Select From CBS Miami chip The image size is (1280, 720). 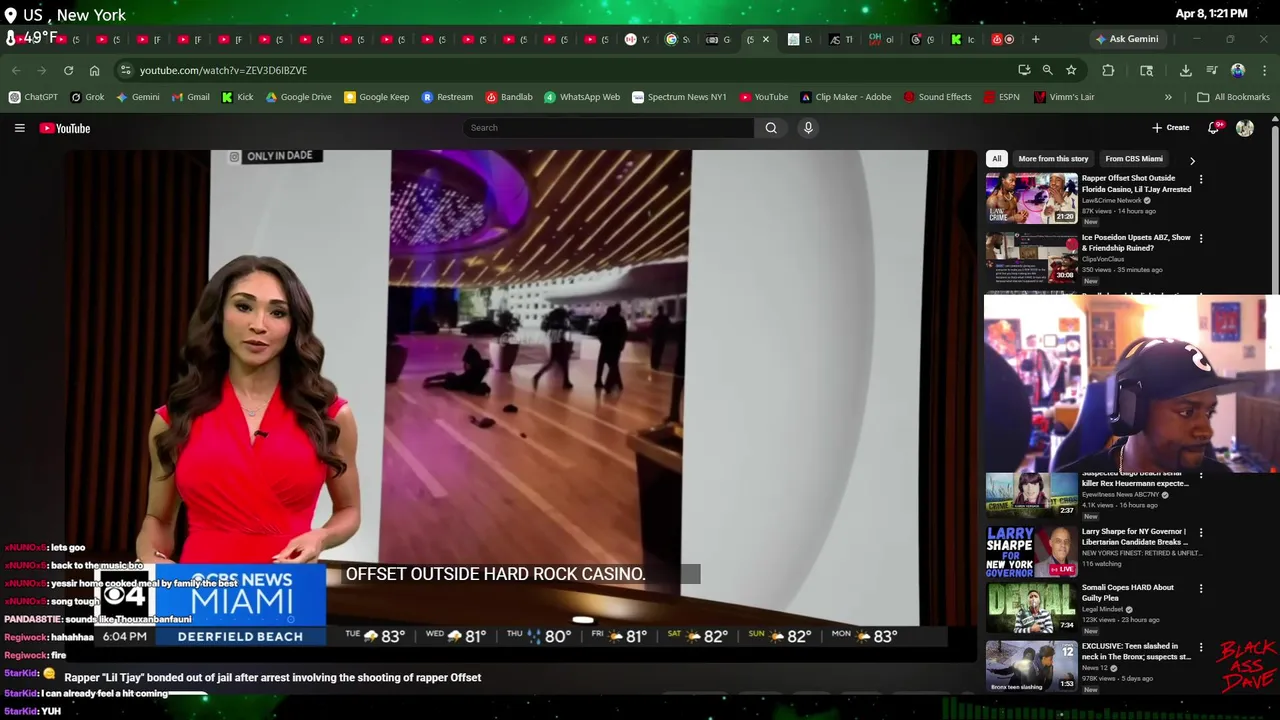click(1134, 159)
